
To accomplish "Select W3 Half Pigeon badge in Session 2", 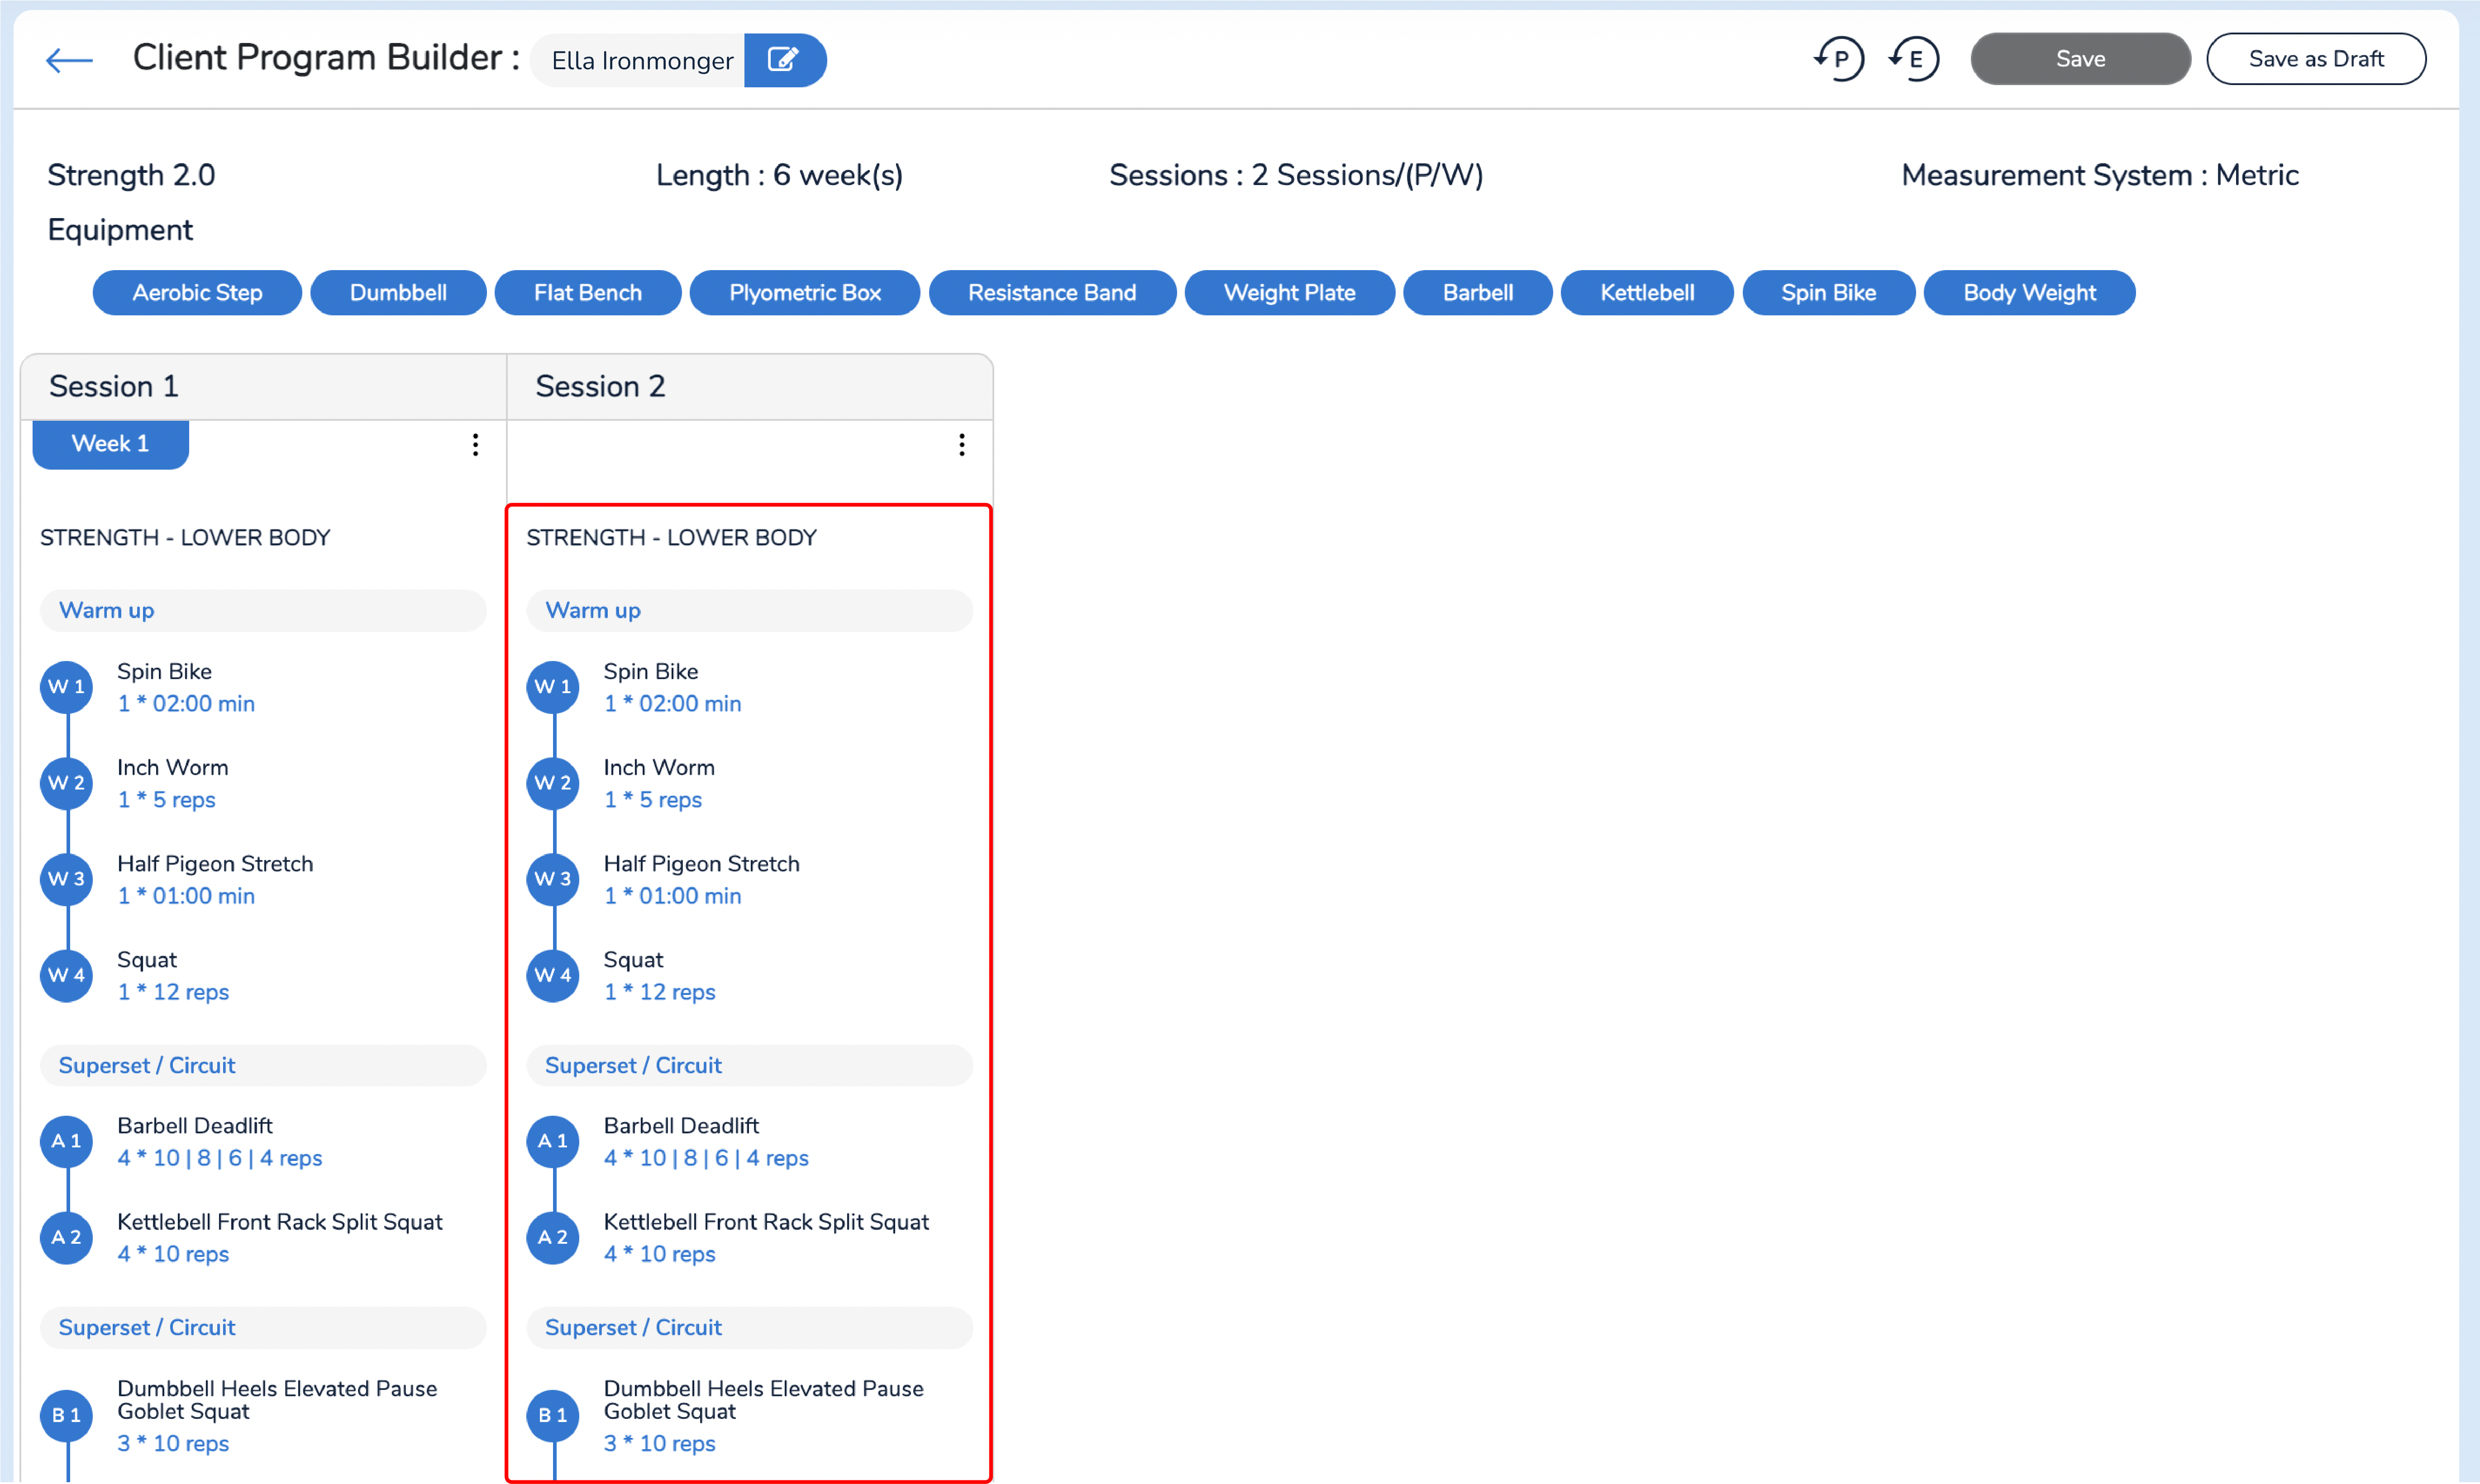I will point(553,879).
